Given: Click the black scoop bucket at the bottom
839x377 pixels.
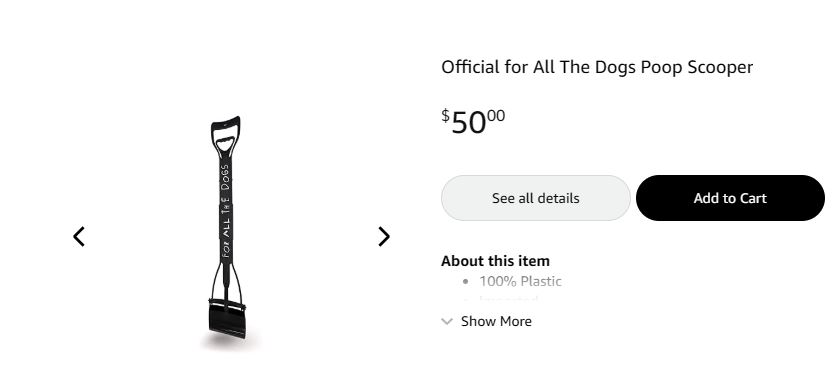Looking at the screenshot, I should click(x=227, y=318).
